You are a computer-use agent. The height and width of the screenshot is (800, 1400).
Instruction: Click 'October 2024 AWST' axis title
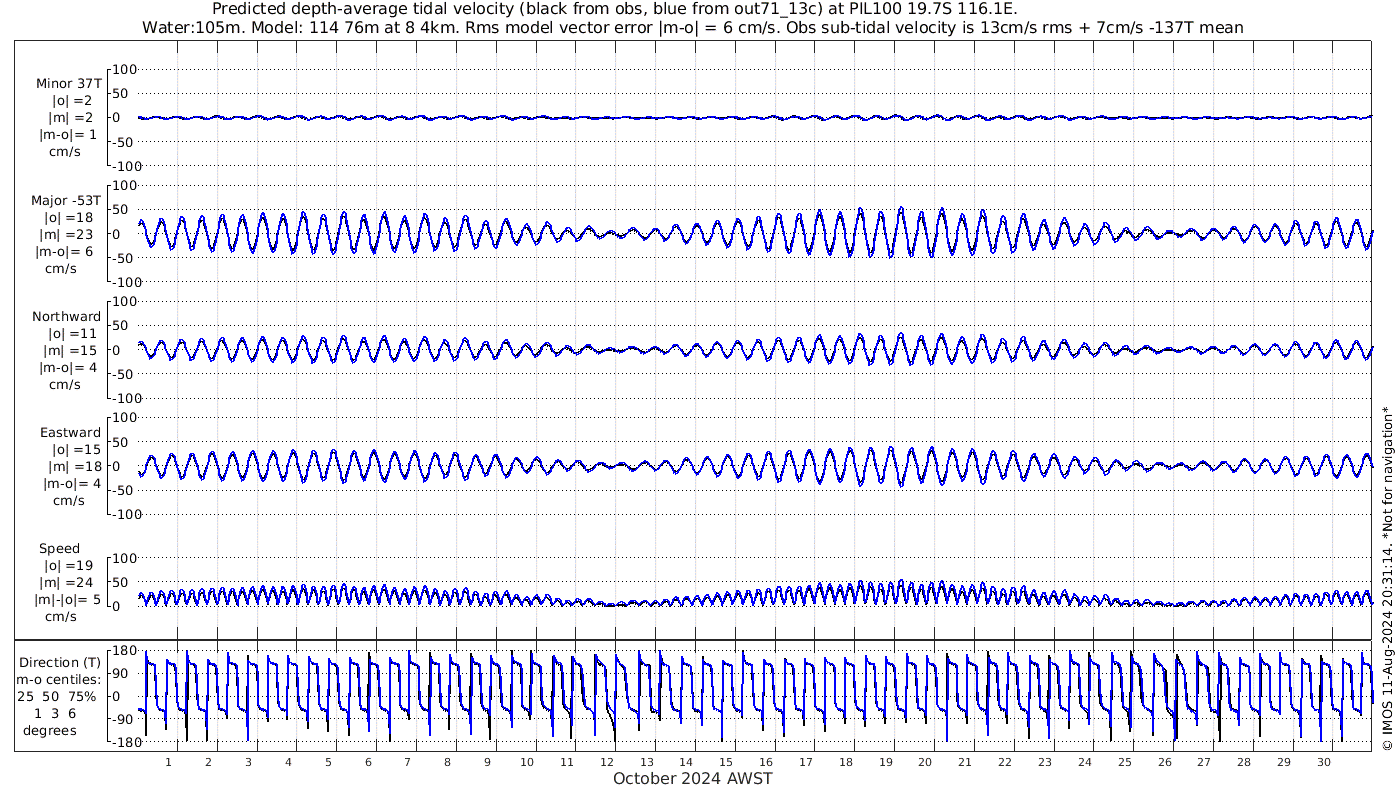[x=693, y=778]
